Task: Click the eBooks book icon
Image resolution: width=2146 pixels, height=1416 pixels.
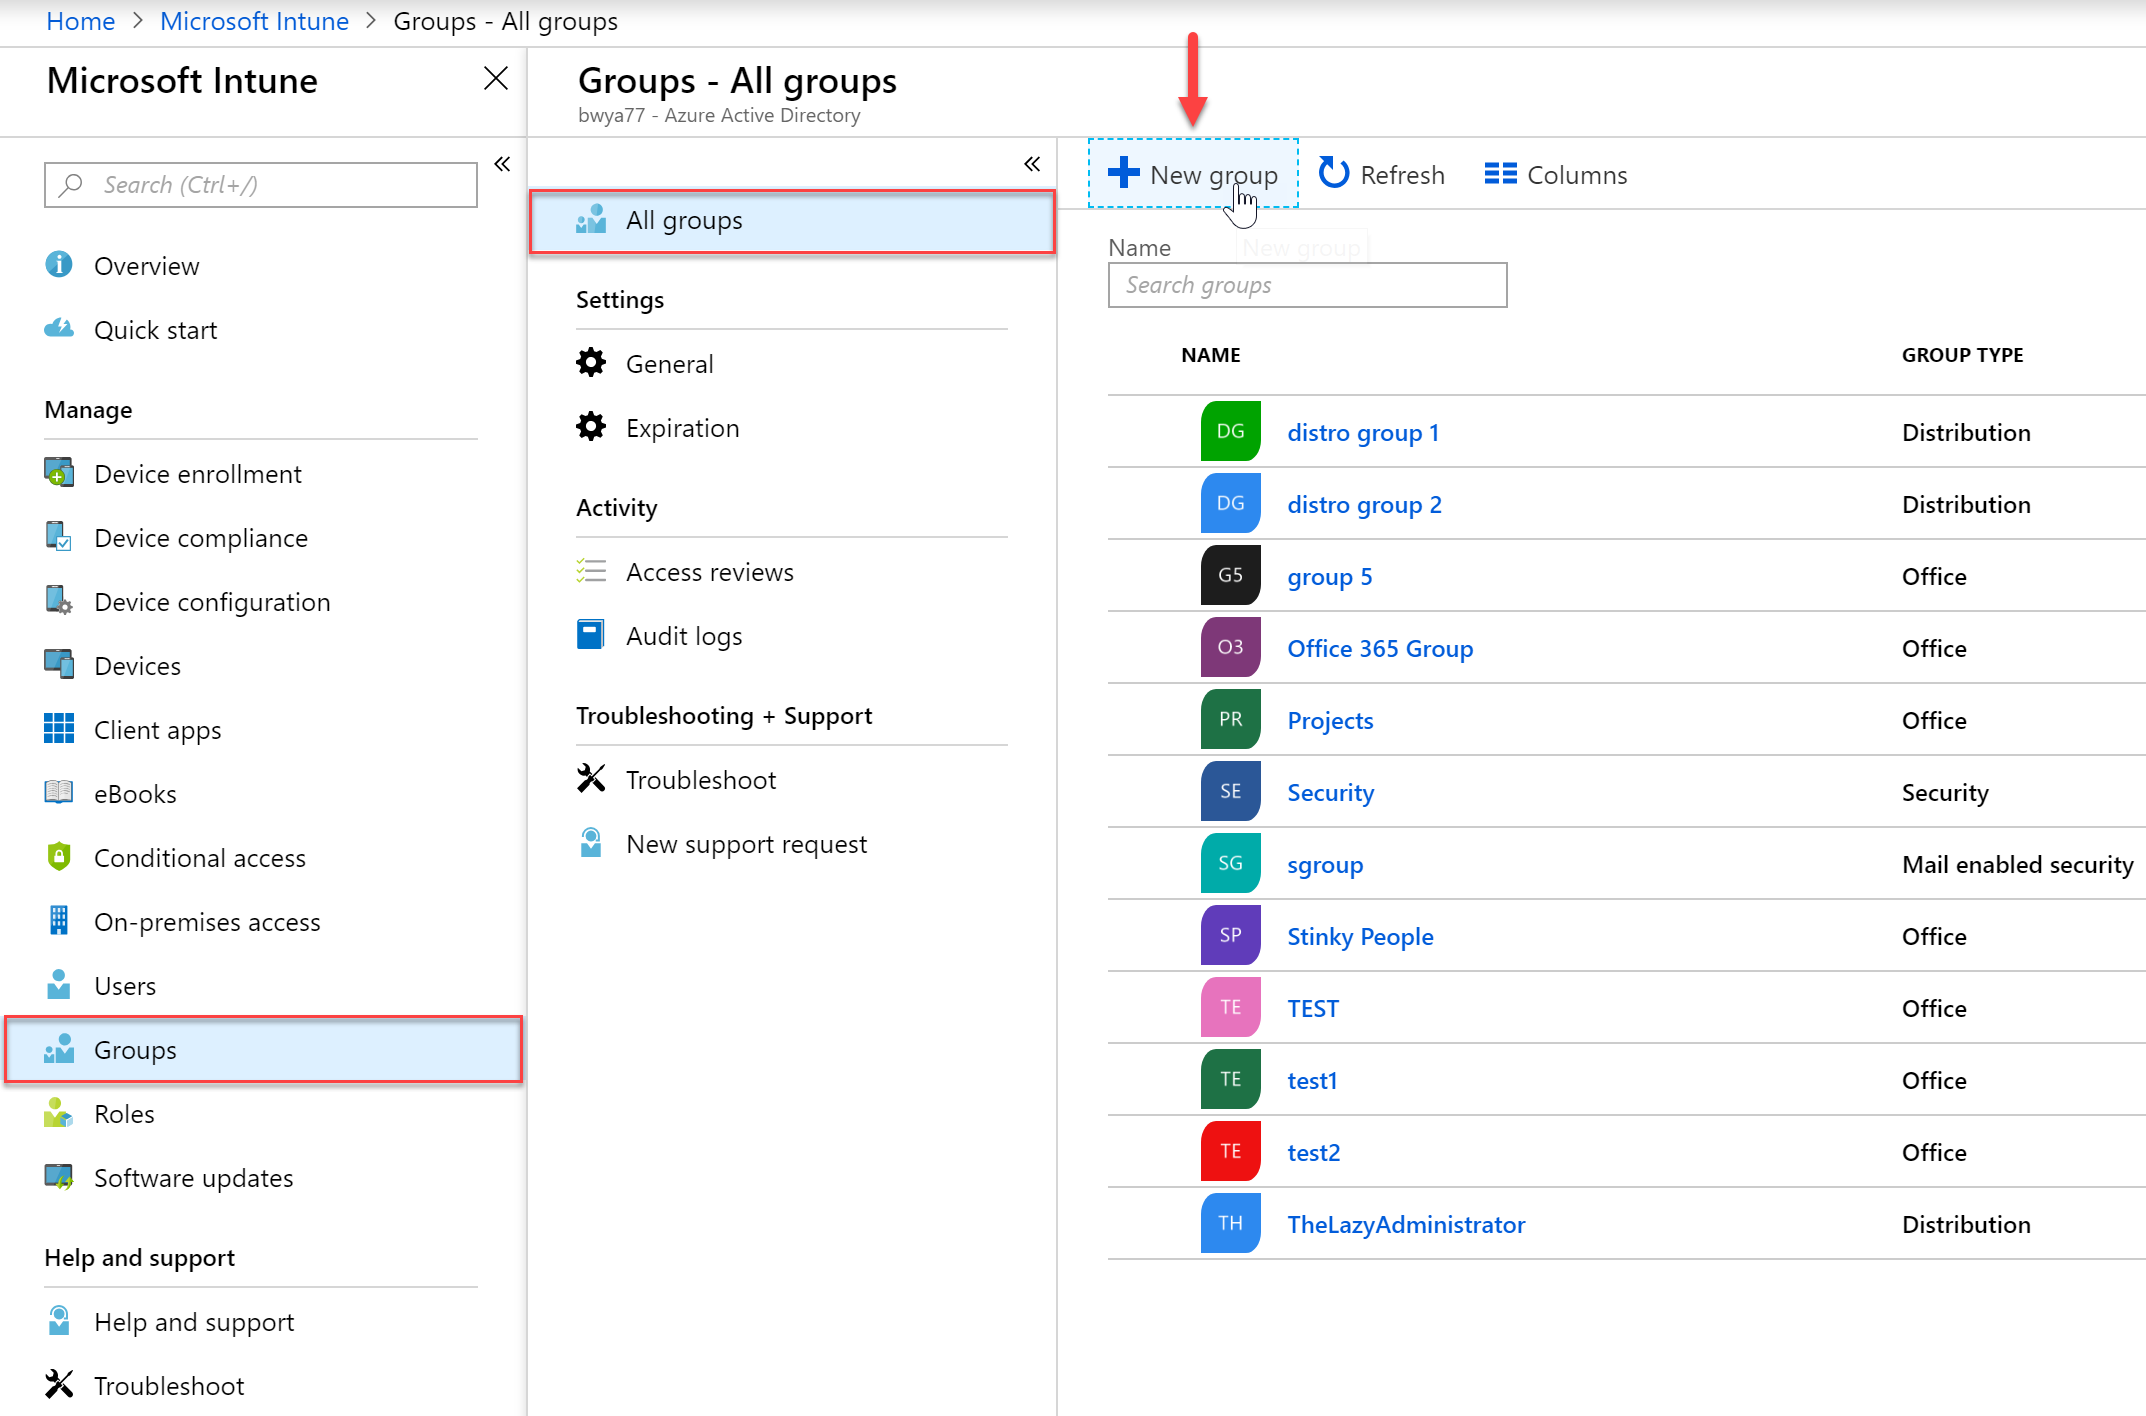Action: click(x=59, y=792)
